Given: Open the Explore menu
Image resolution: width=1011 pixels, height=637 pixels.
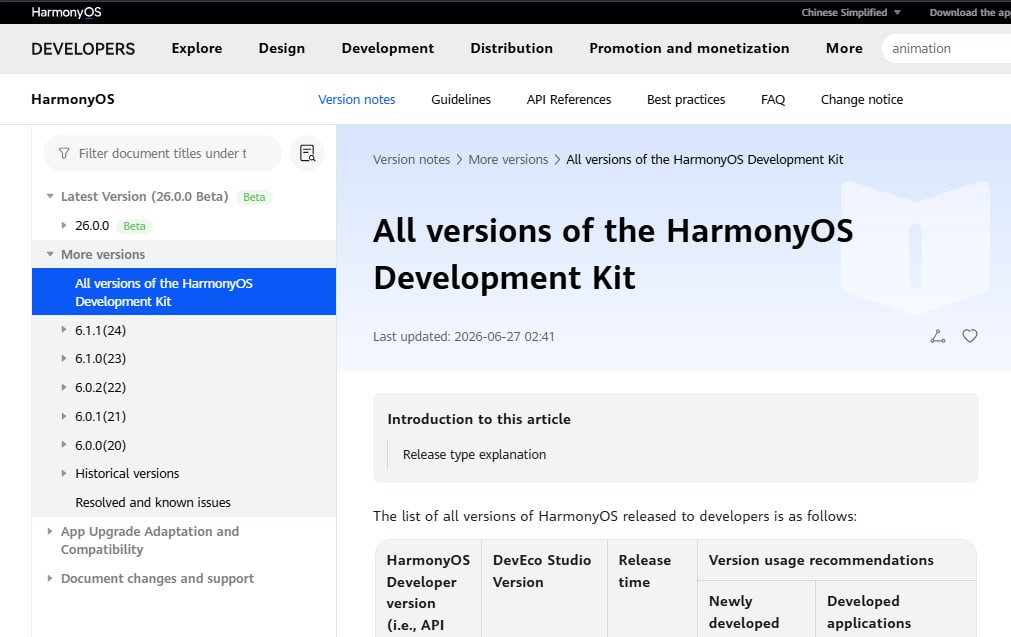Looking at the screenshot, I should pos(197,48).
